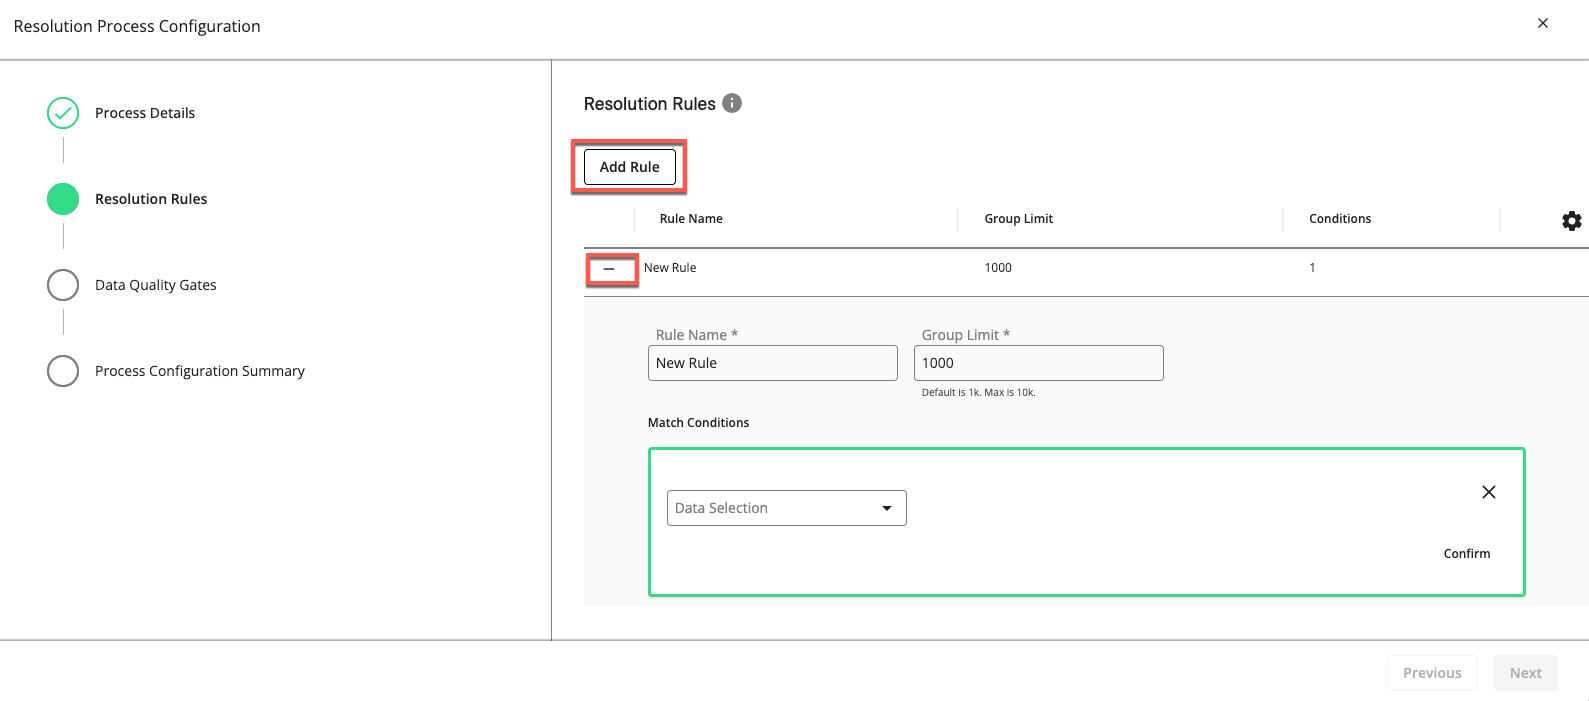
Task: Focus the Rule Name text field
Action: 772,363
